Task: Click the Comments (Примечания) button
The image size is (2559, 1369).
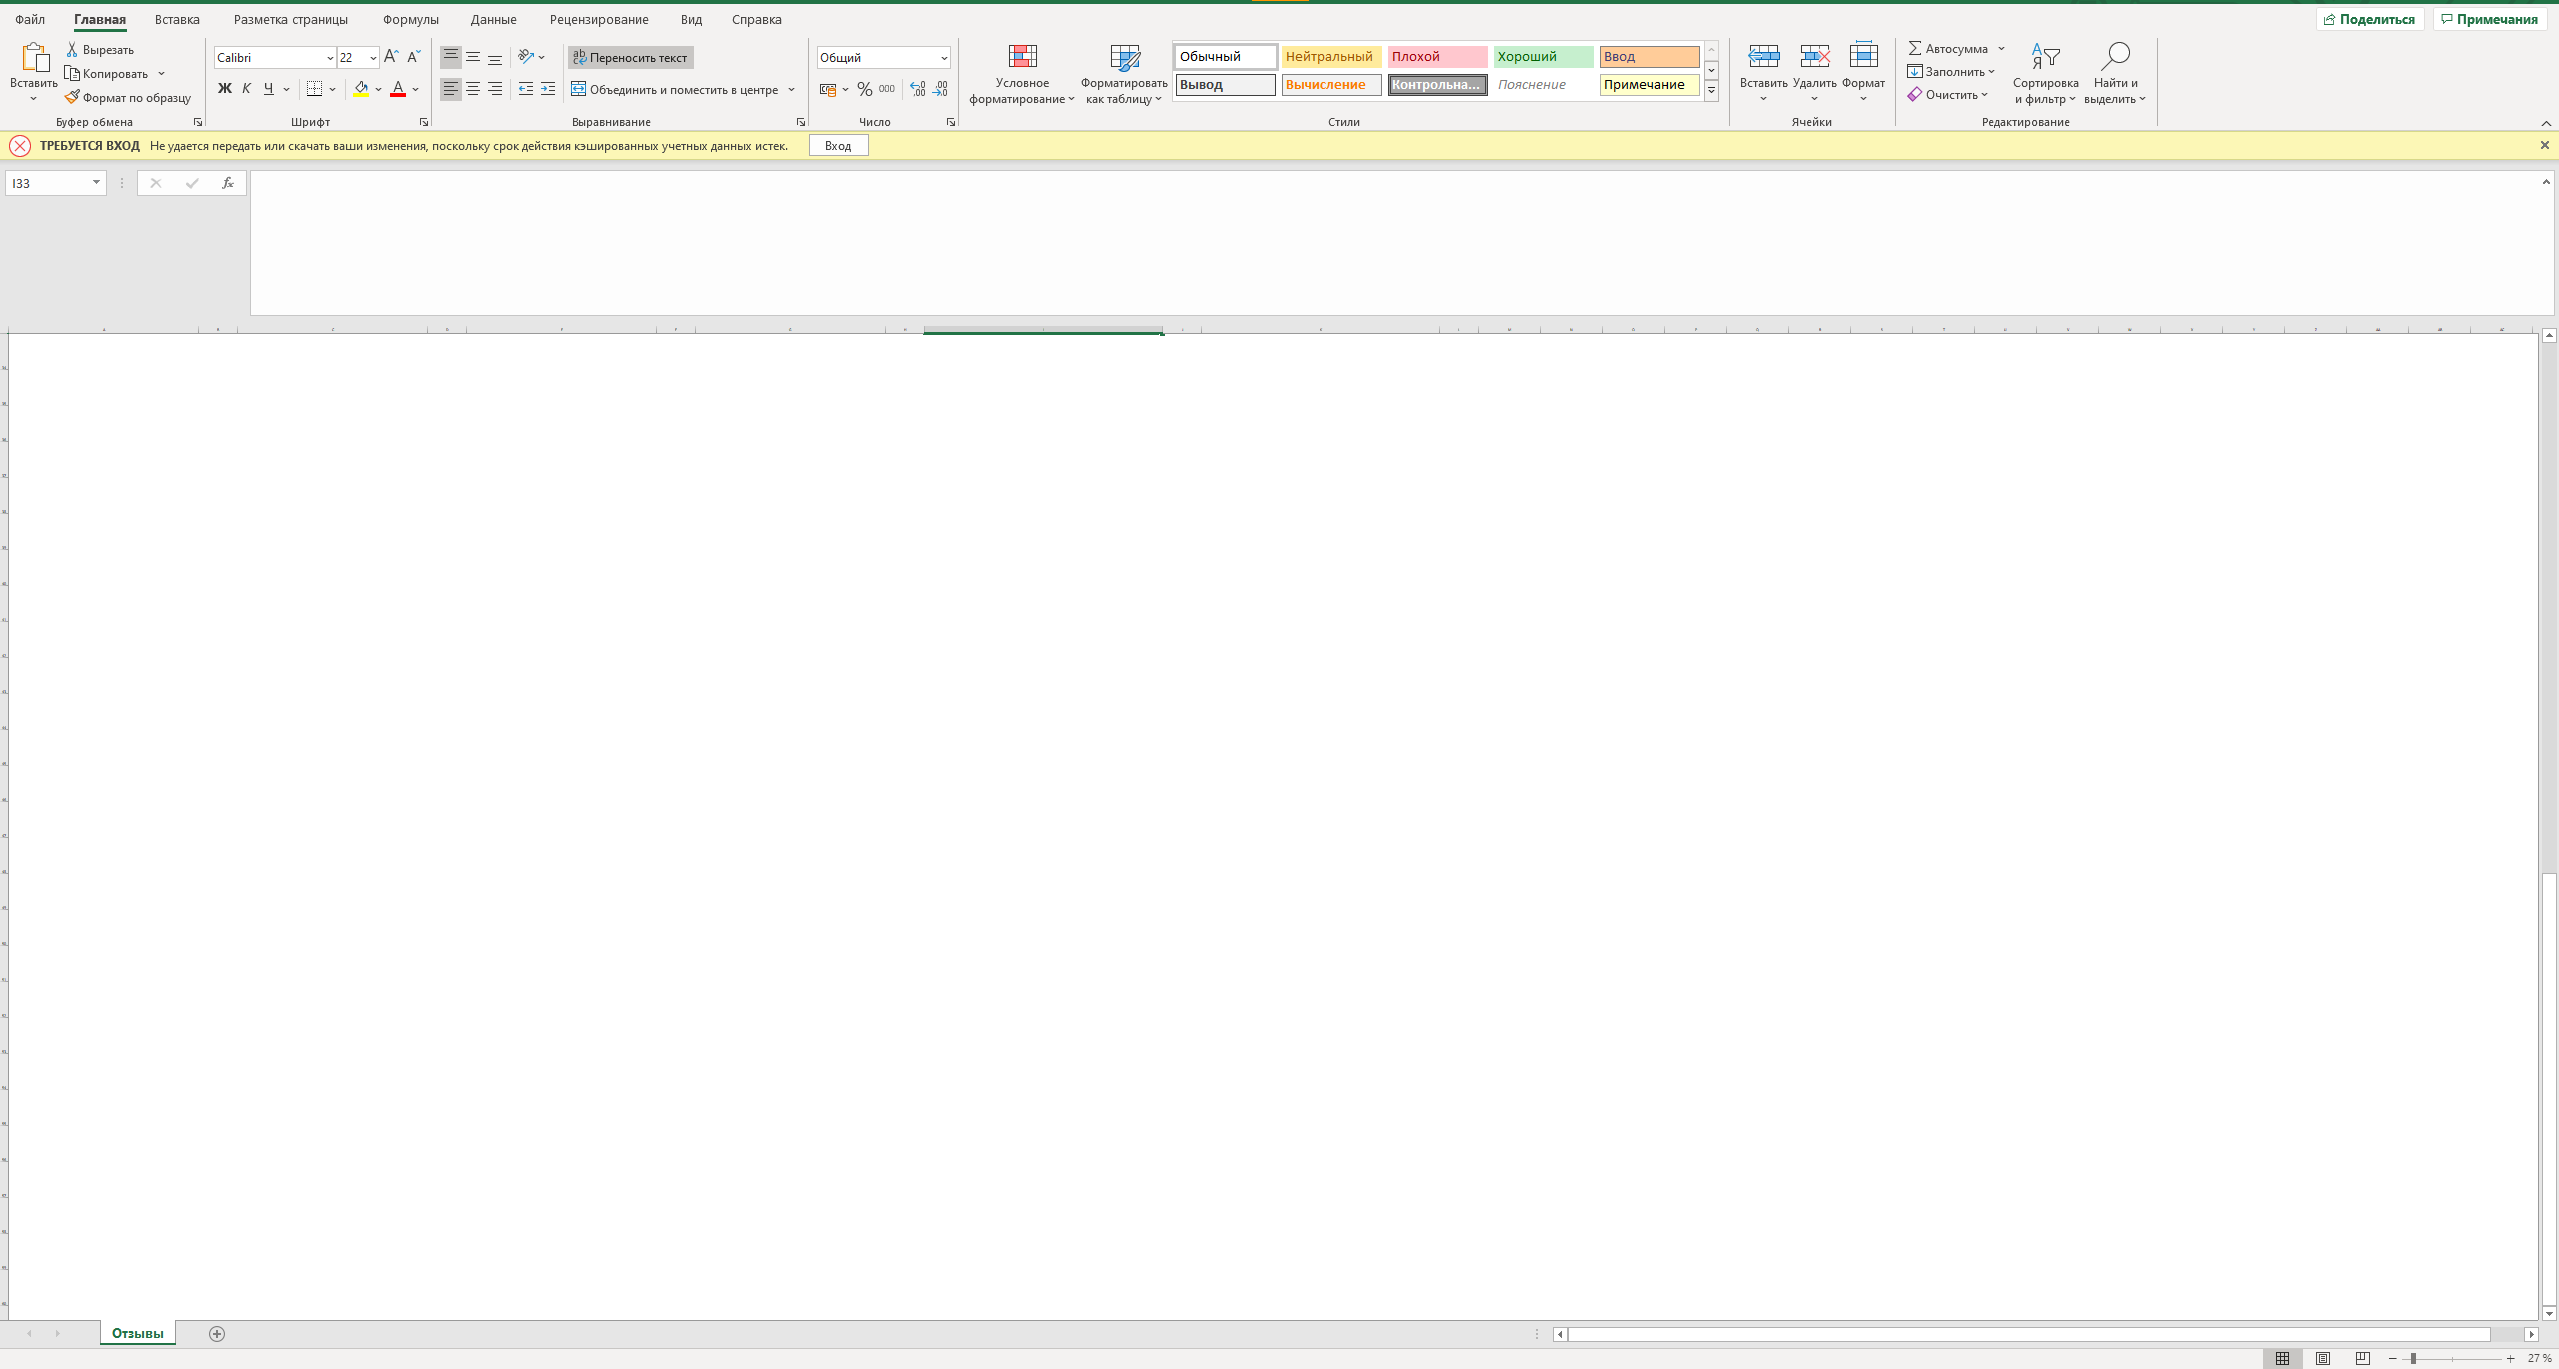Action: coord(2488,19)
